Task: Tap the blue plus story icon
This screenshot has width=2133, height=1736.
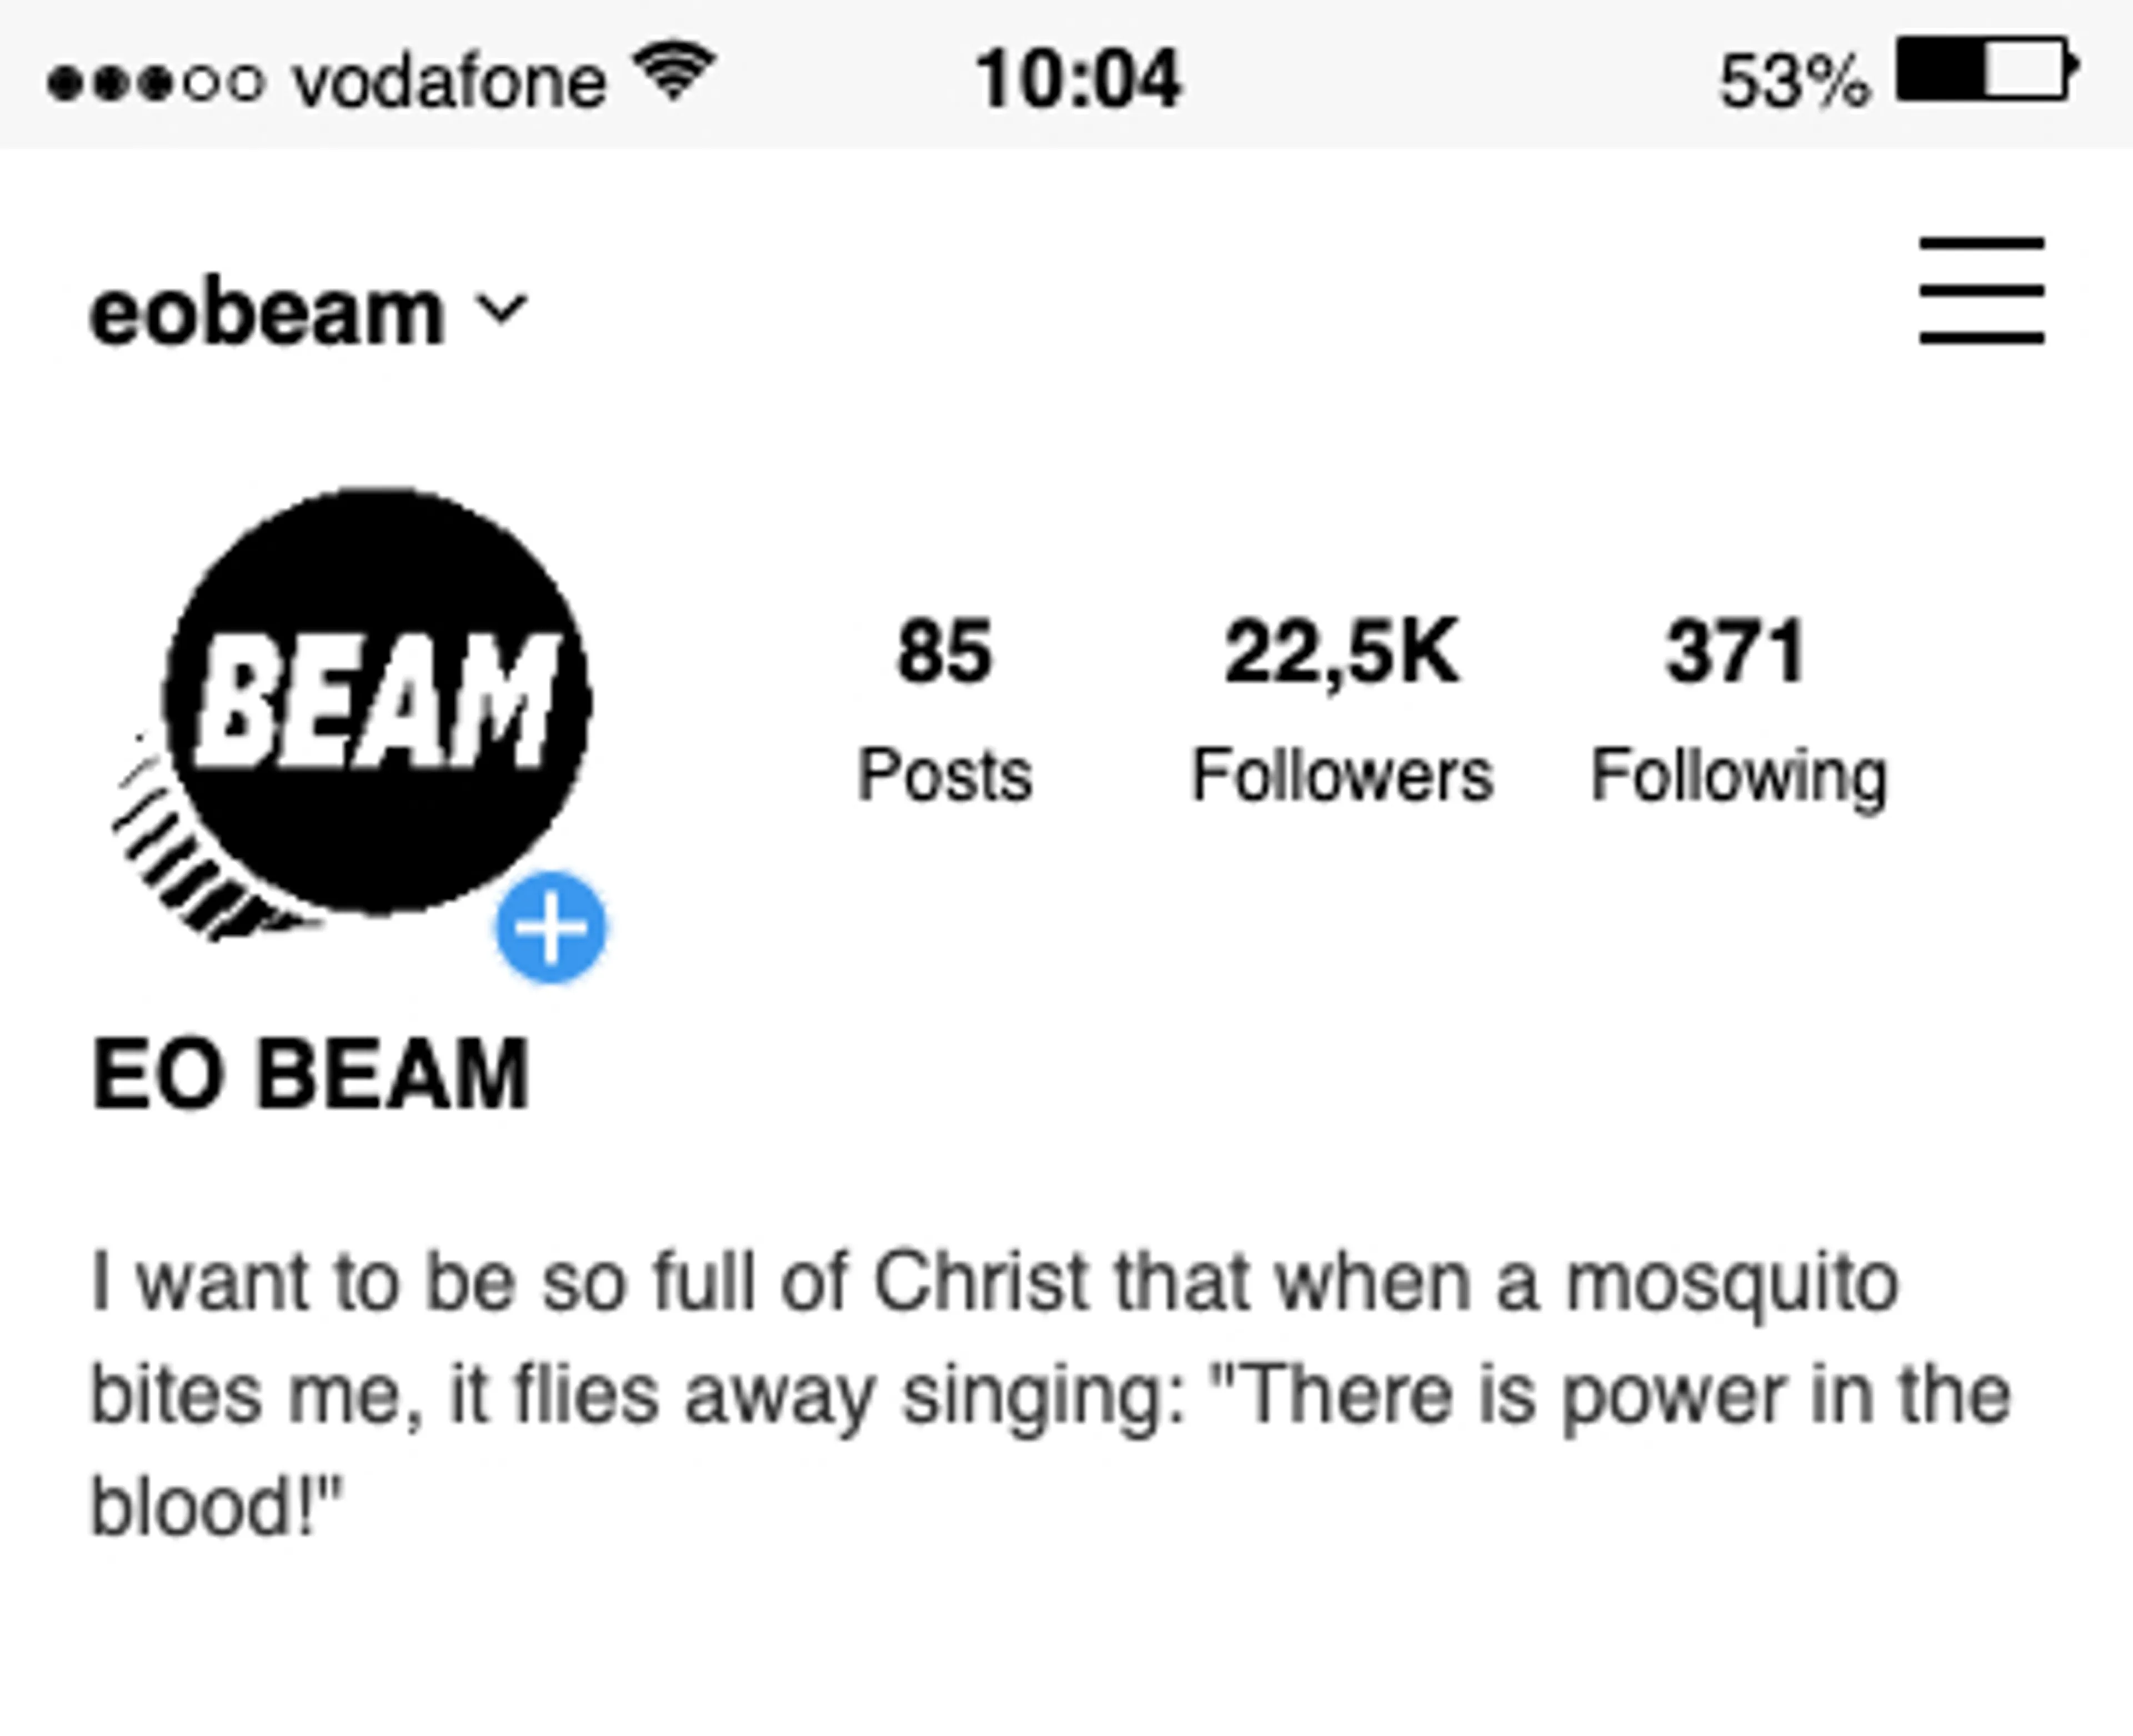Action: click(x=551, y=927)
